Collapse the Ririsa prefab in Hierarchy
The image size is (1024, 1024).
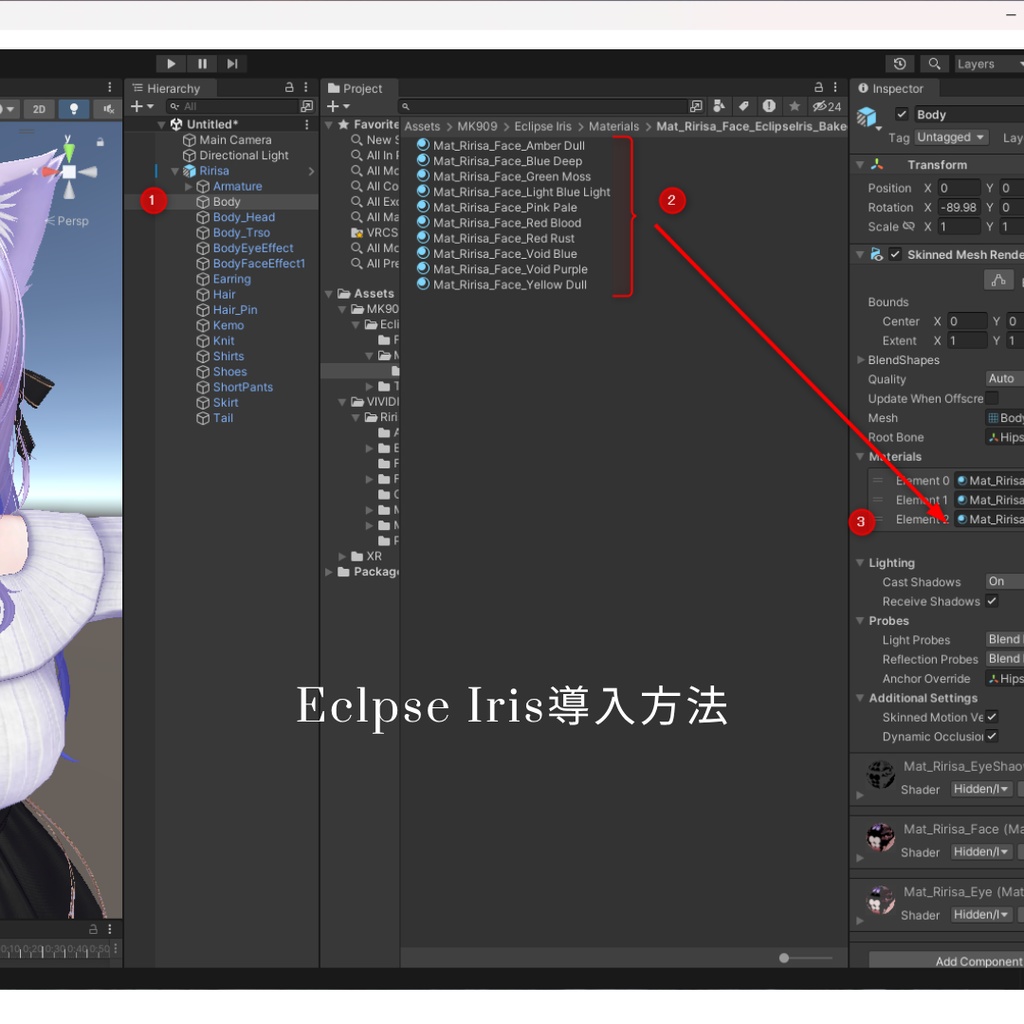tap(175, 171)
